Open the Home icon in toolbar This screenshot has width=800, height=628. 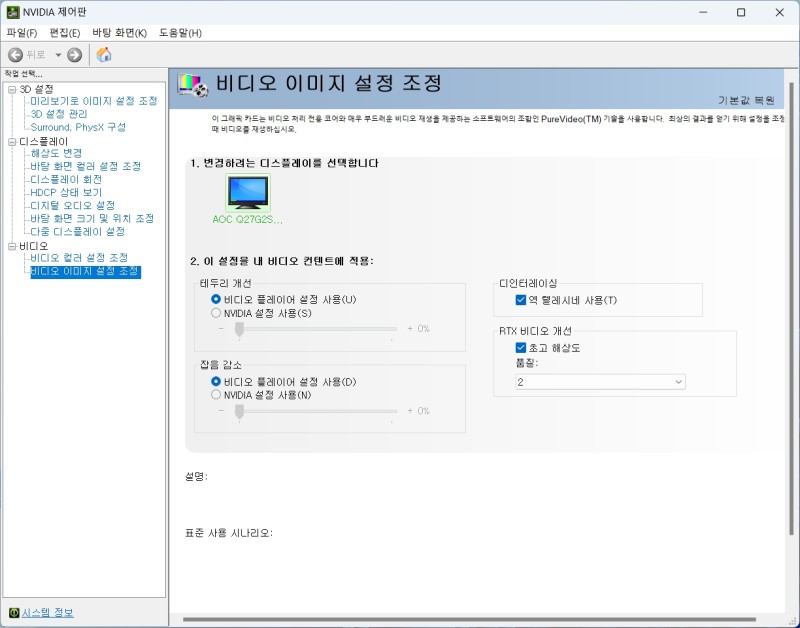click(x=104, y=55)
